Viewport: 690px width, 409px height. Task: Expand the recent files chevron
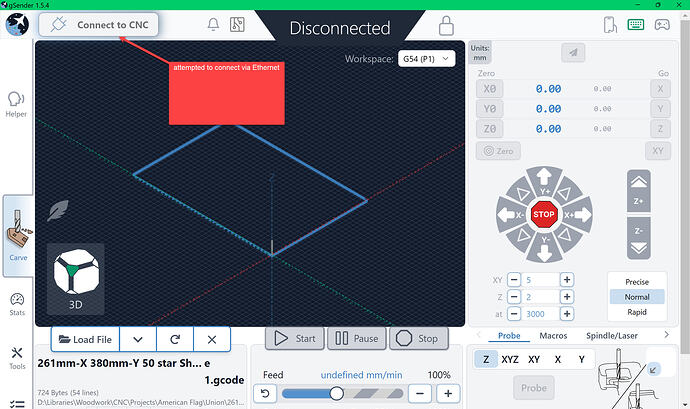(138, 339)
